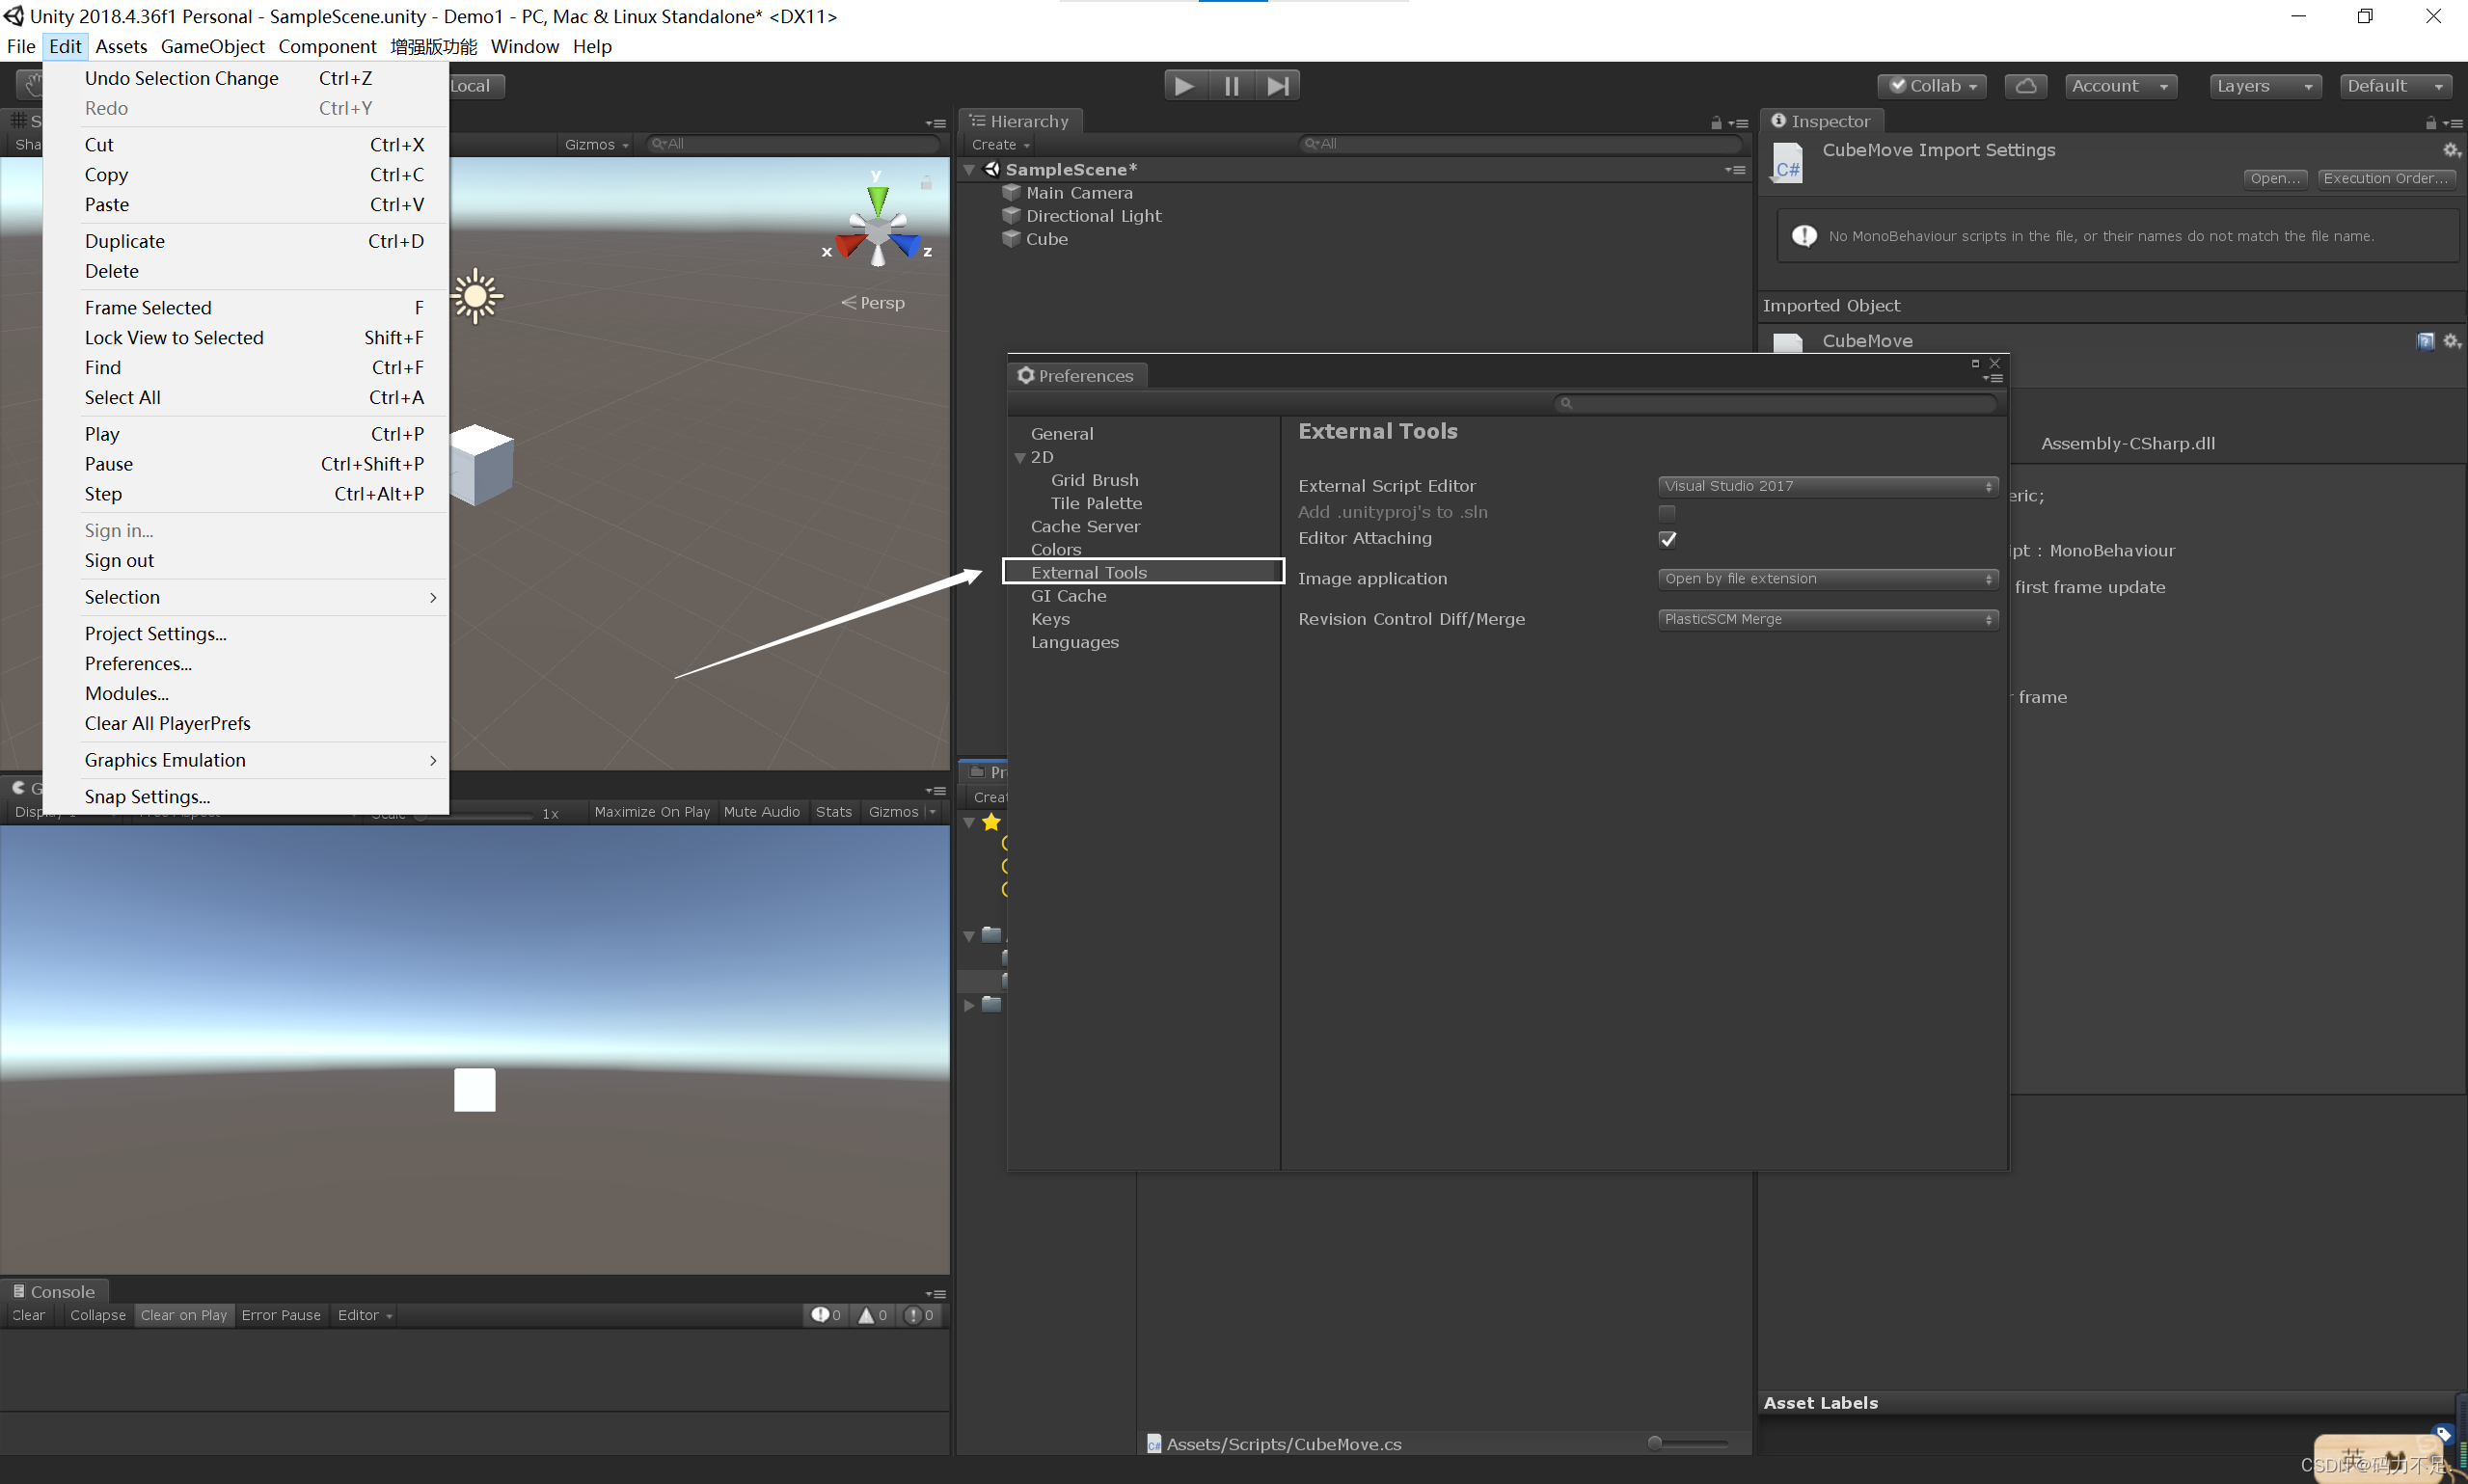Click the Execution Order button in Inspector
Image resolution: width=2468 pixels, height=1484 pixels.
[2386, 178]
